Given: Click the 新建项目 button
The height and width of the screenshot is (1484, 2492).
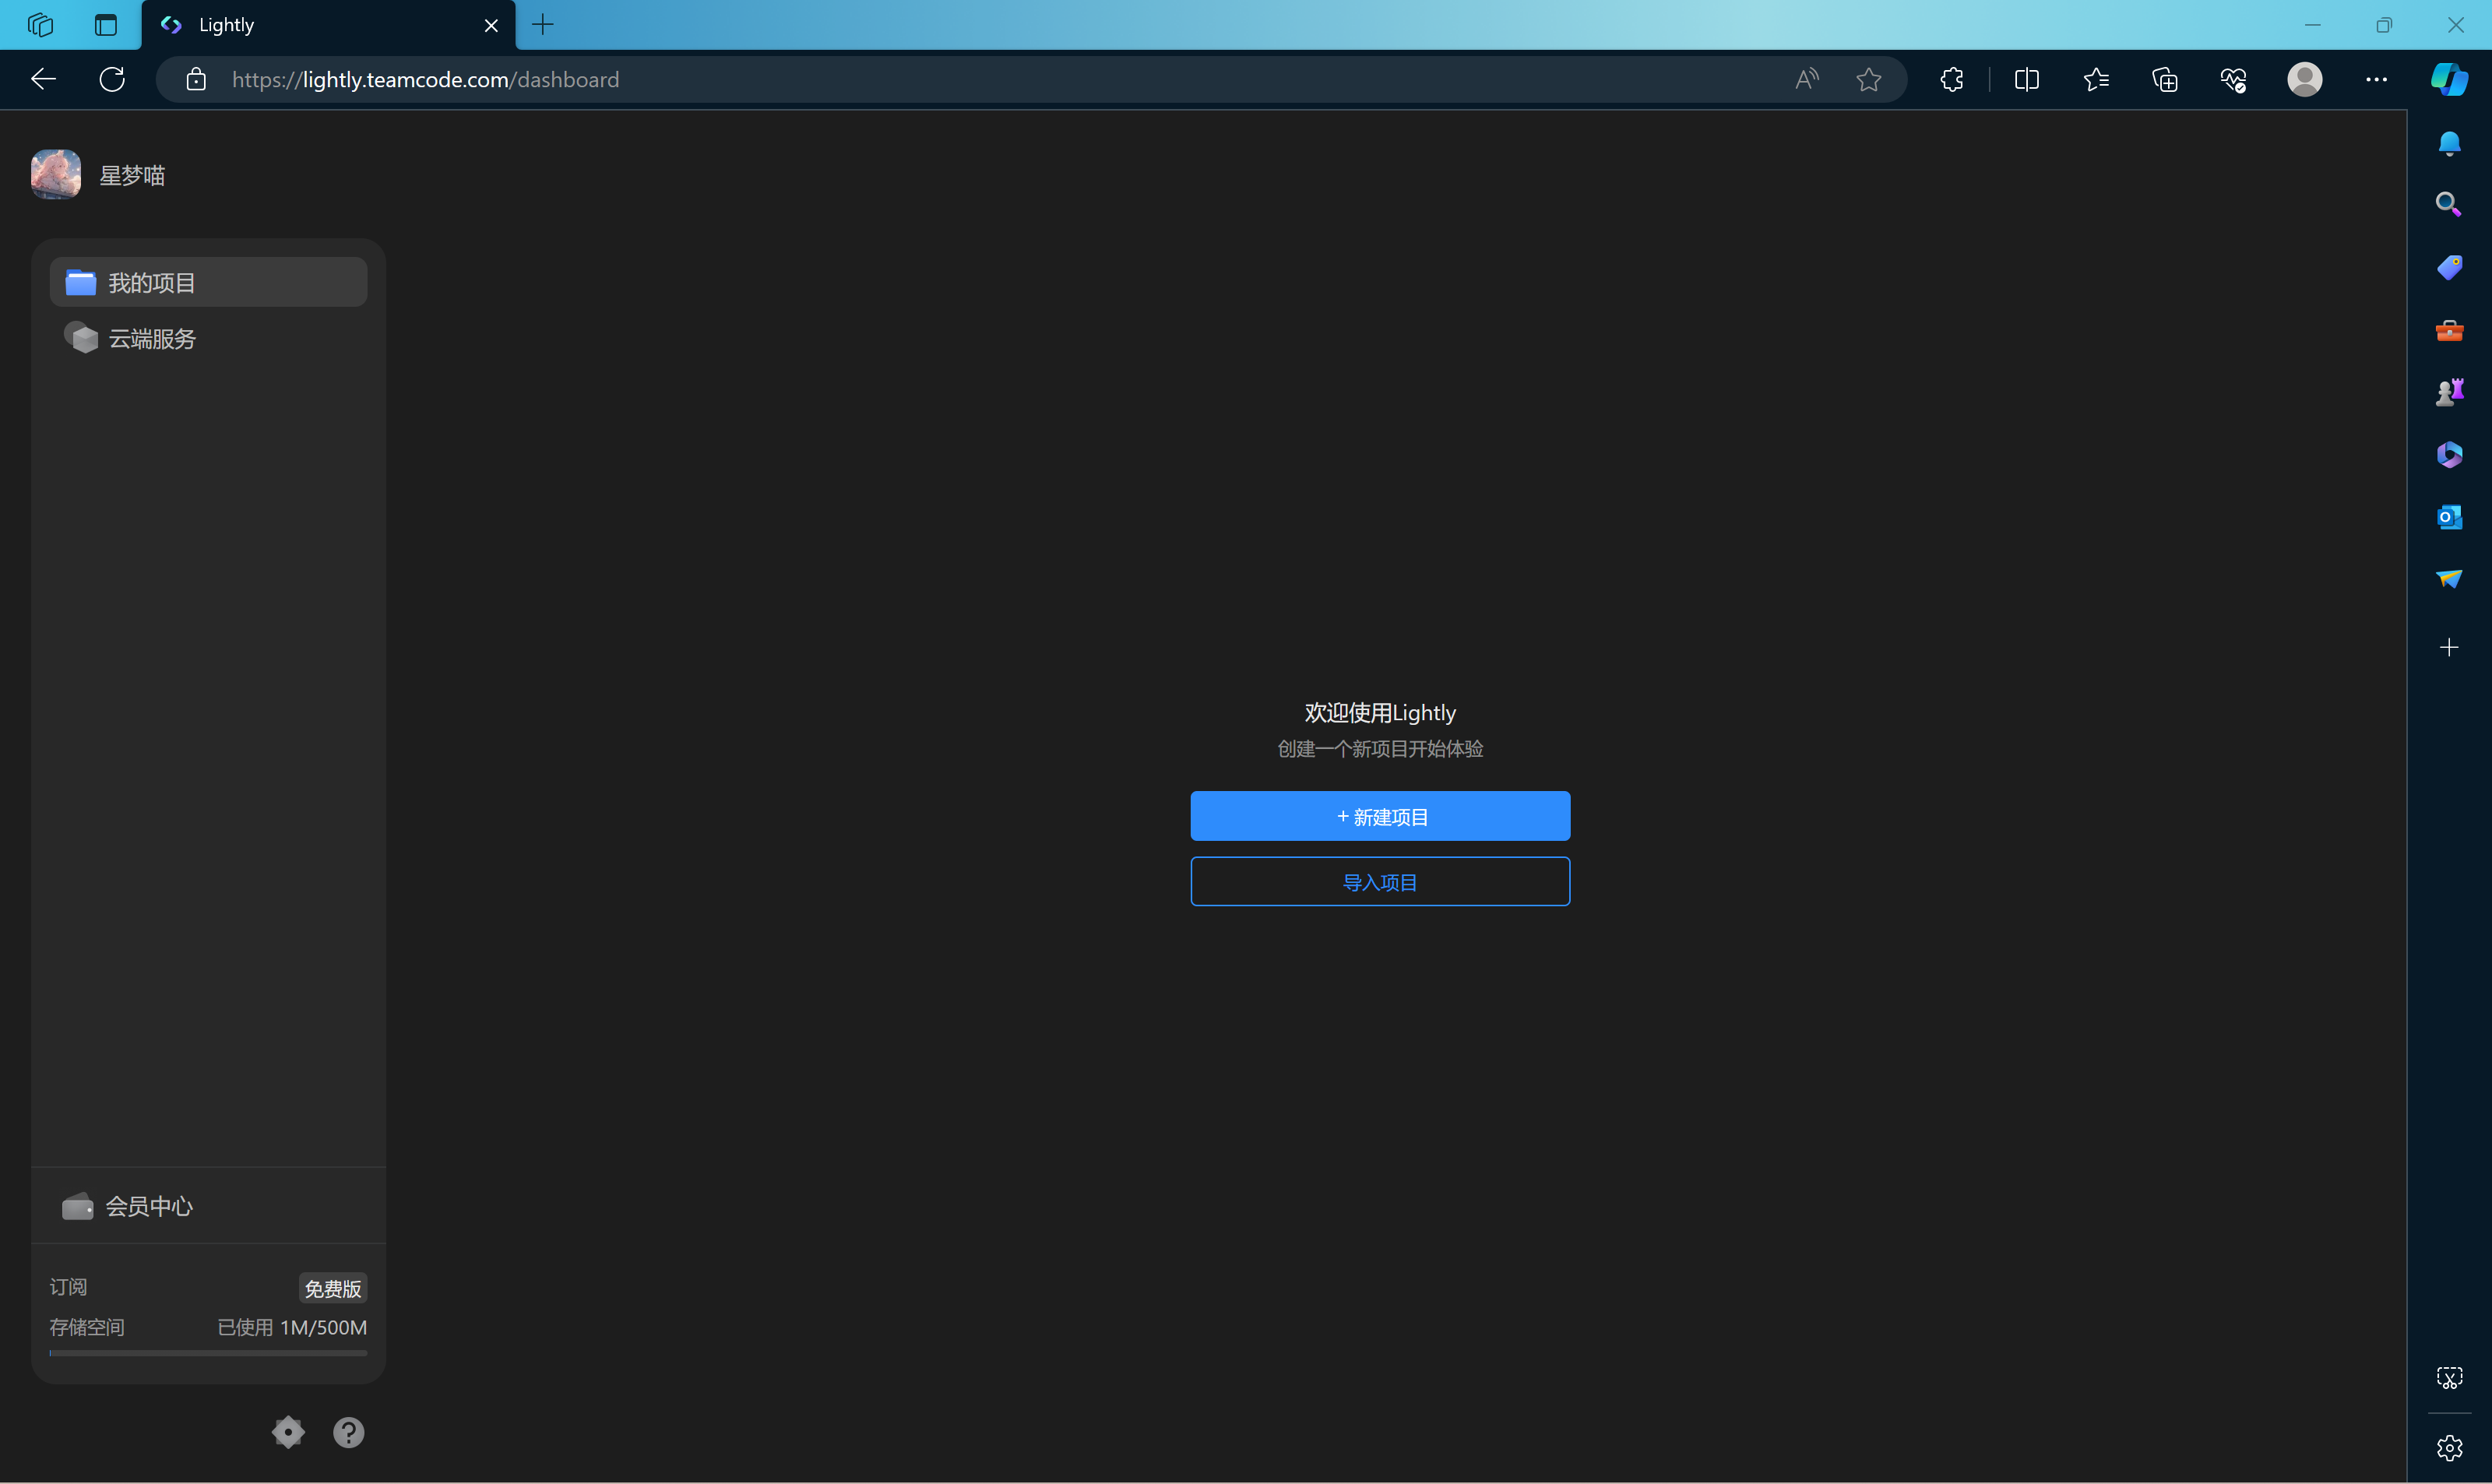Looking at the screenshot, I should (x=1380, y=816).
